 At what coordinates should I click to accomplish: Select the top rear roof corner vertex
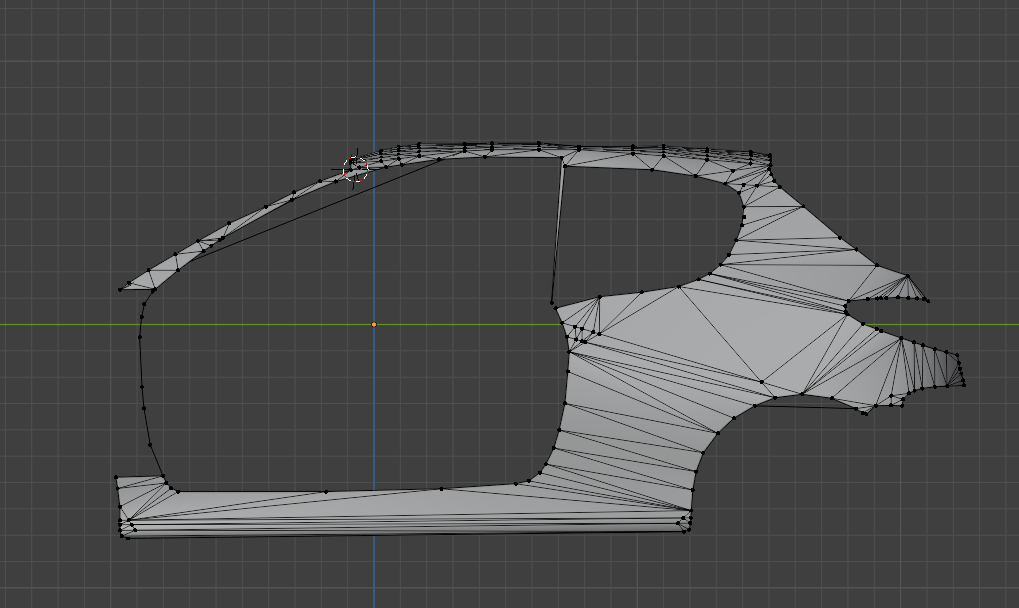tap(770, 155)
